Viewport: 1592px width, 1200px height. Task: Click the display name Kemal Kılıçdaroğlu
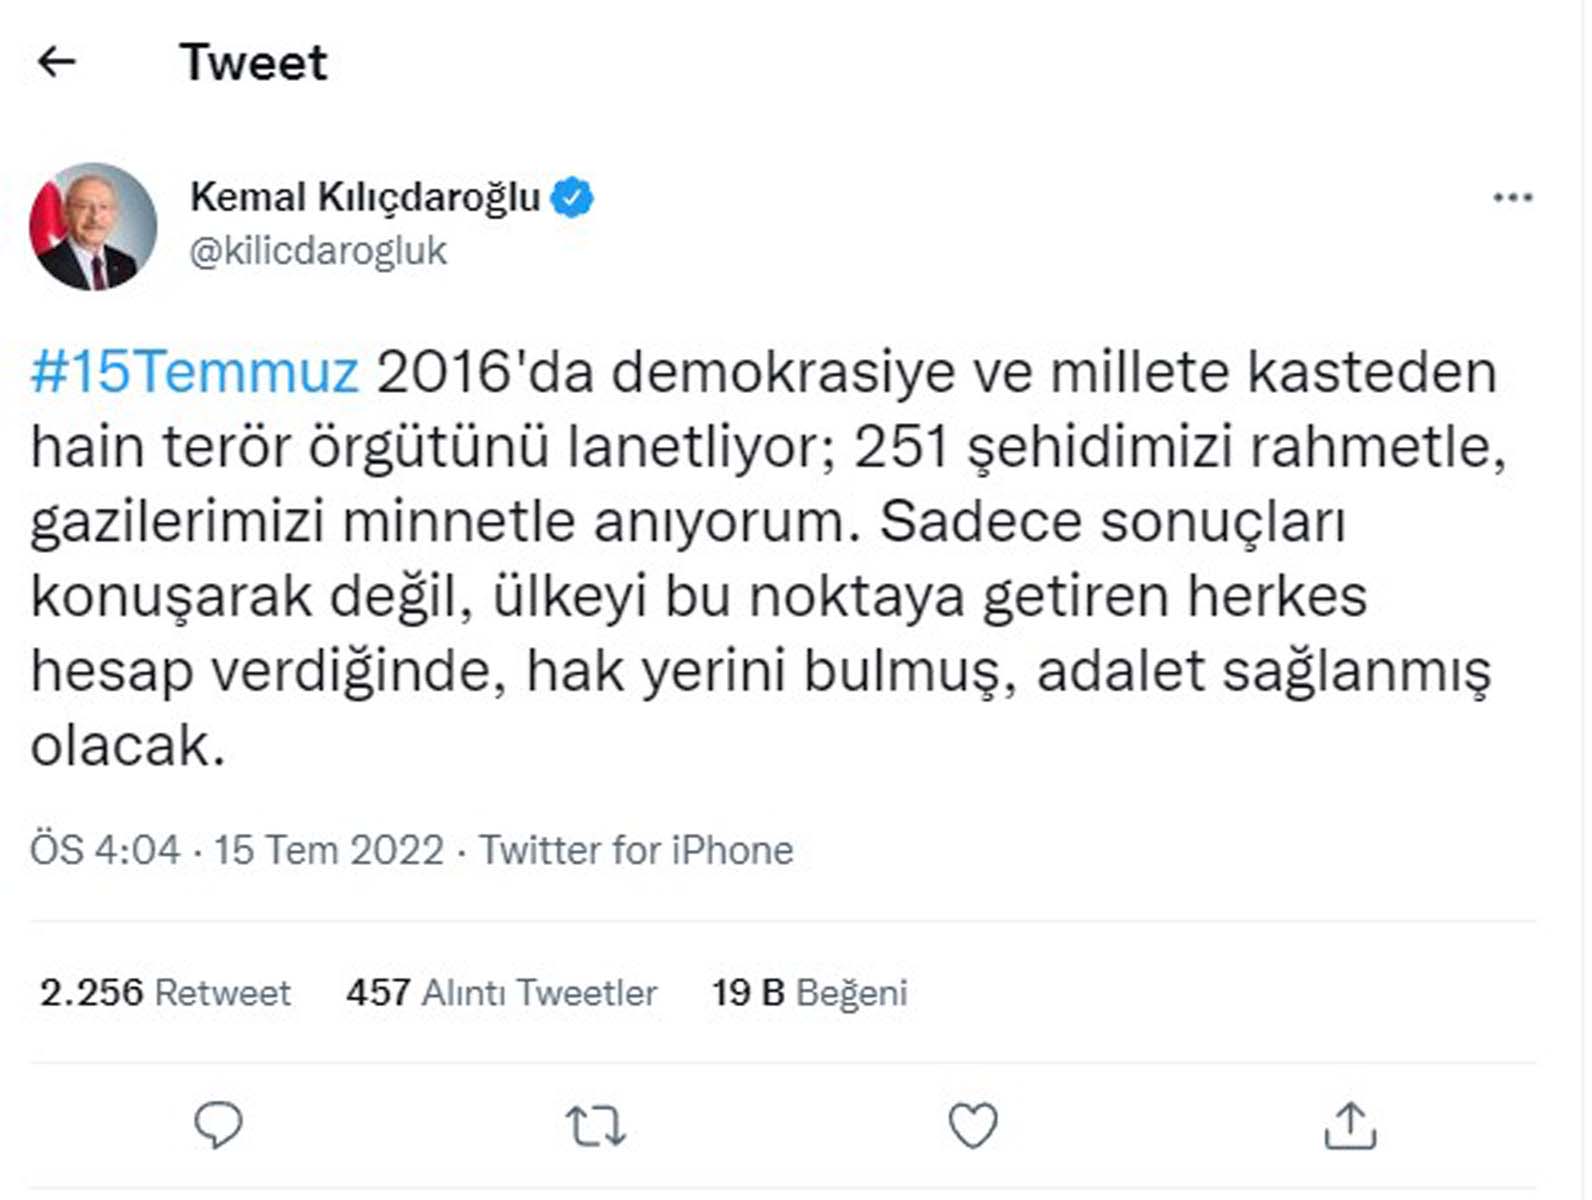tap(367, 196)
